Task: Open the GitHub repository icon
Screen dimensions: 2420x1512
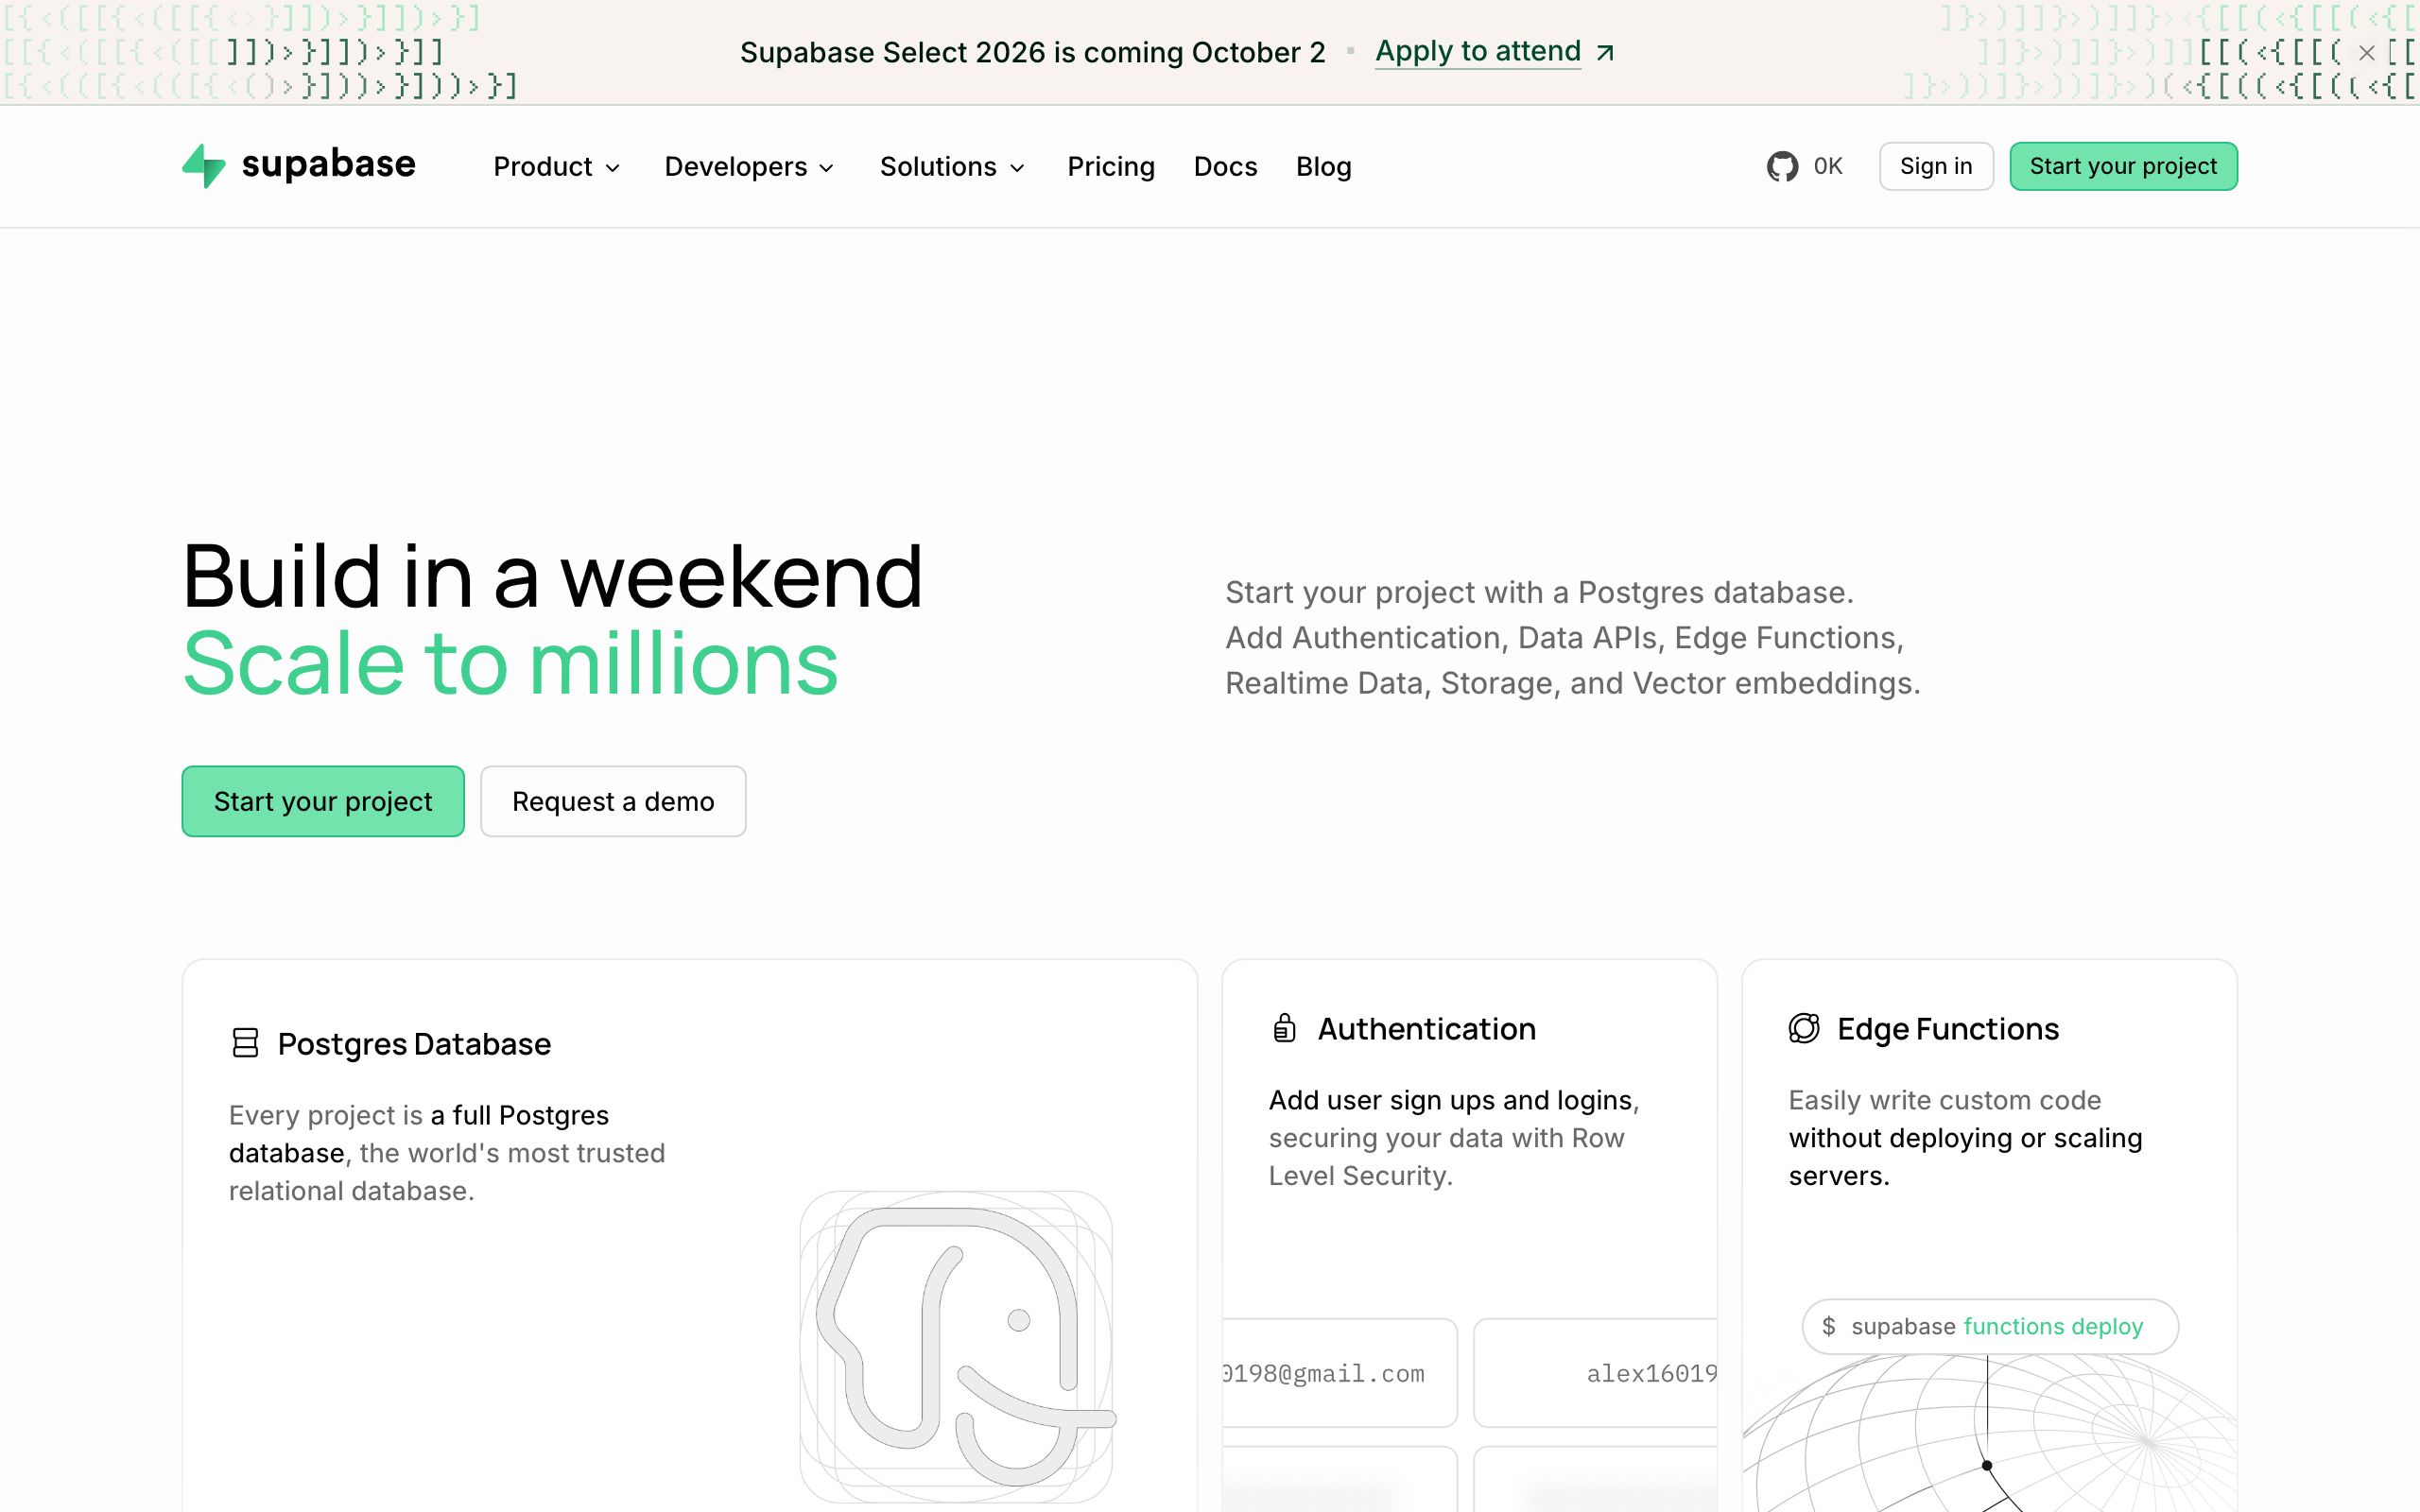Action: [x=1782, y=166]
